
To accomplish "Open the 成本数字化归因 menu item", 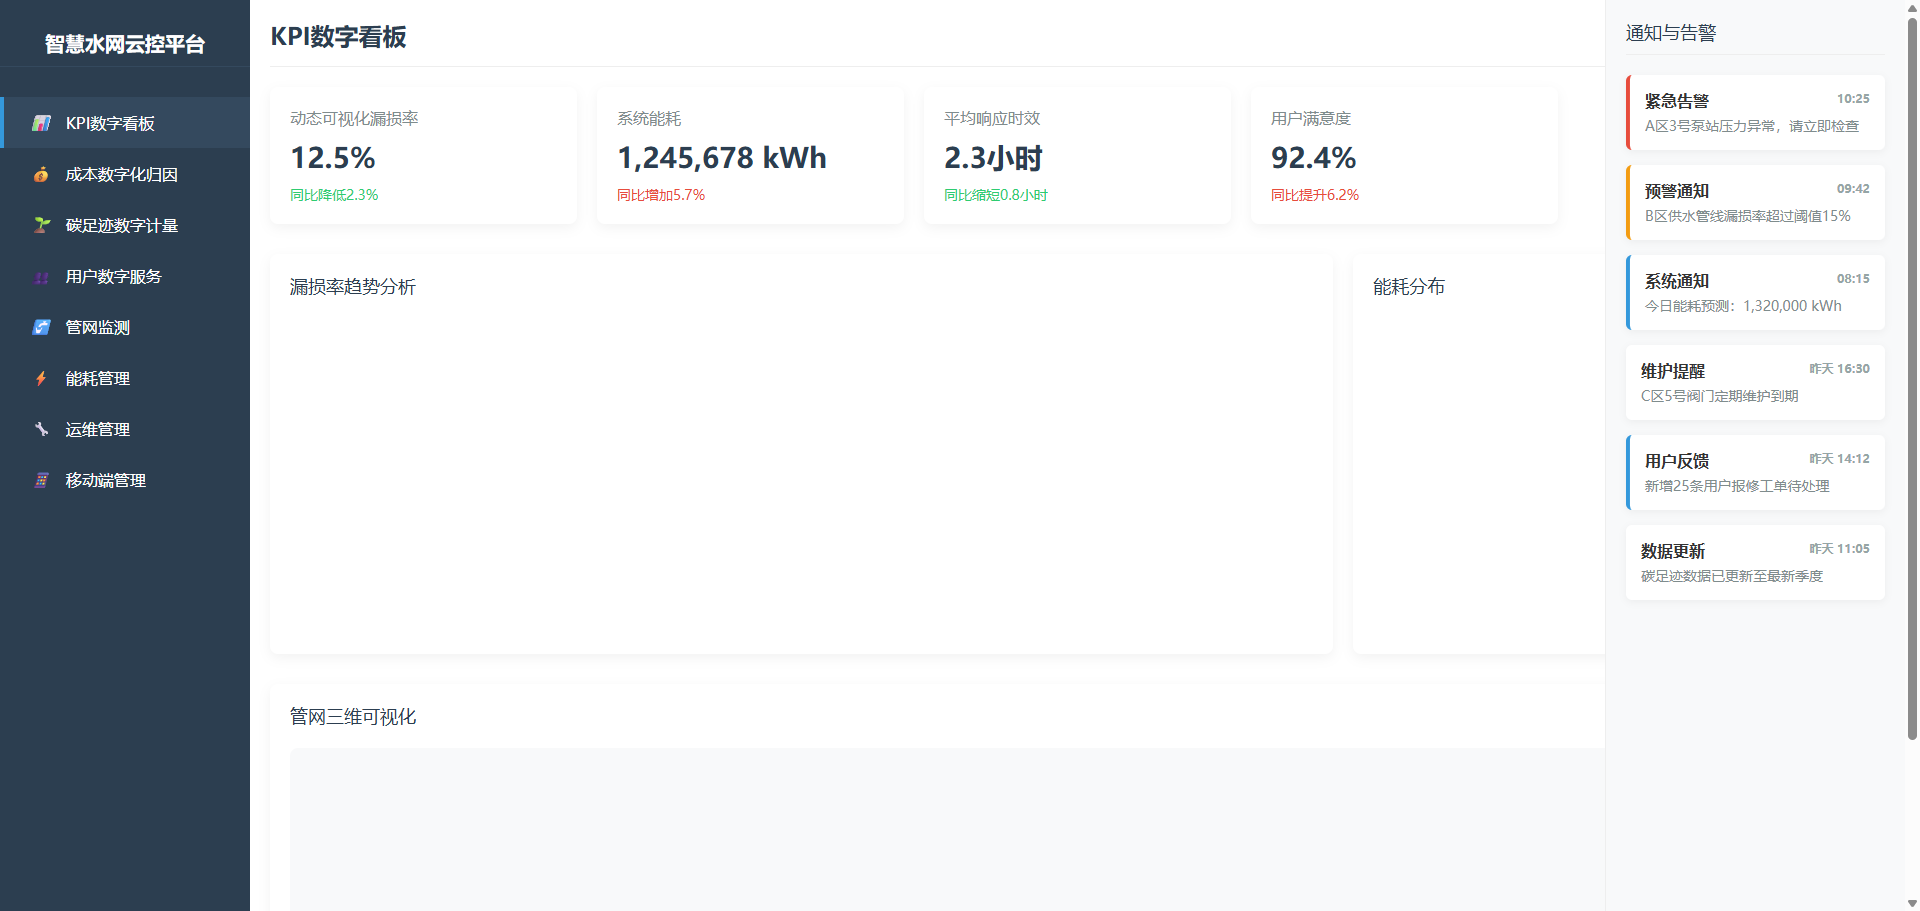I will (x=122, y=174).
